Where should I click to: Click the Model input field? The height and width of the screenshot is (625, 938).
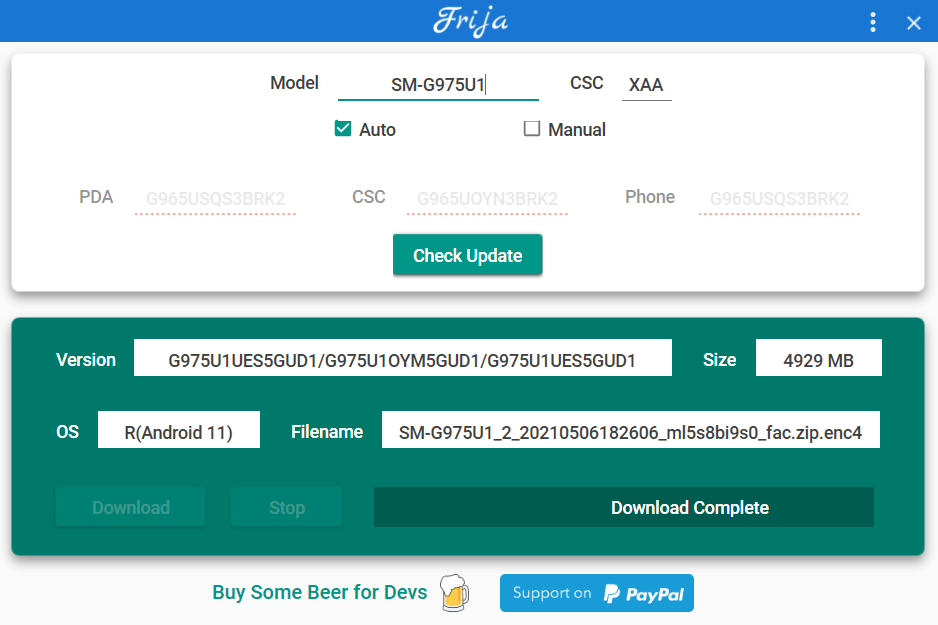pyautogui.click(x=438, y=85)
